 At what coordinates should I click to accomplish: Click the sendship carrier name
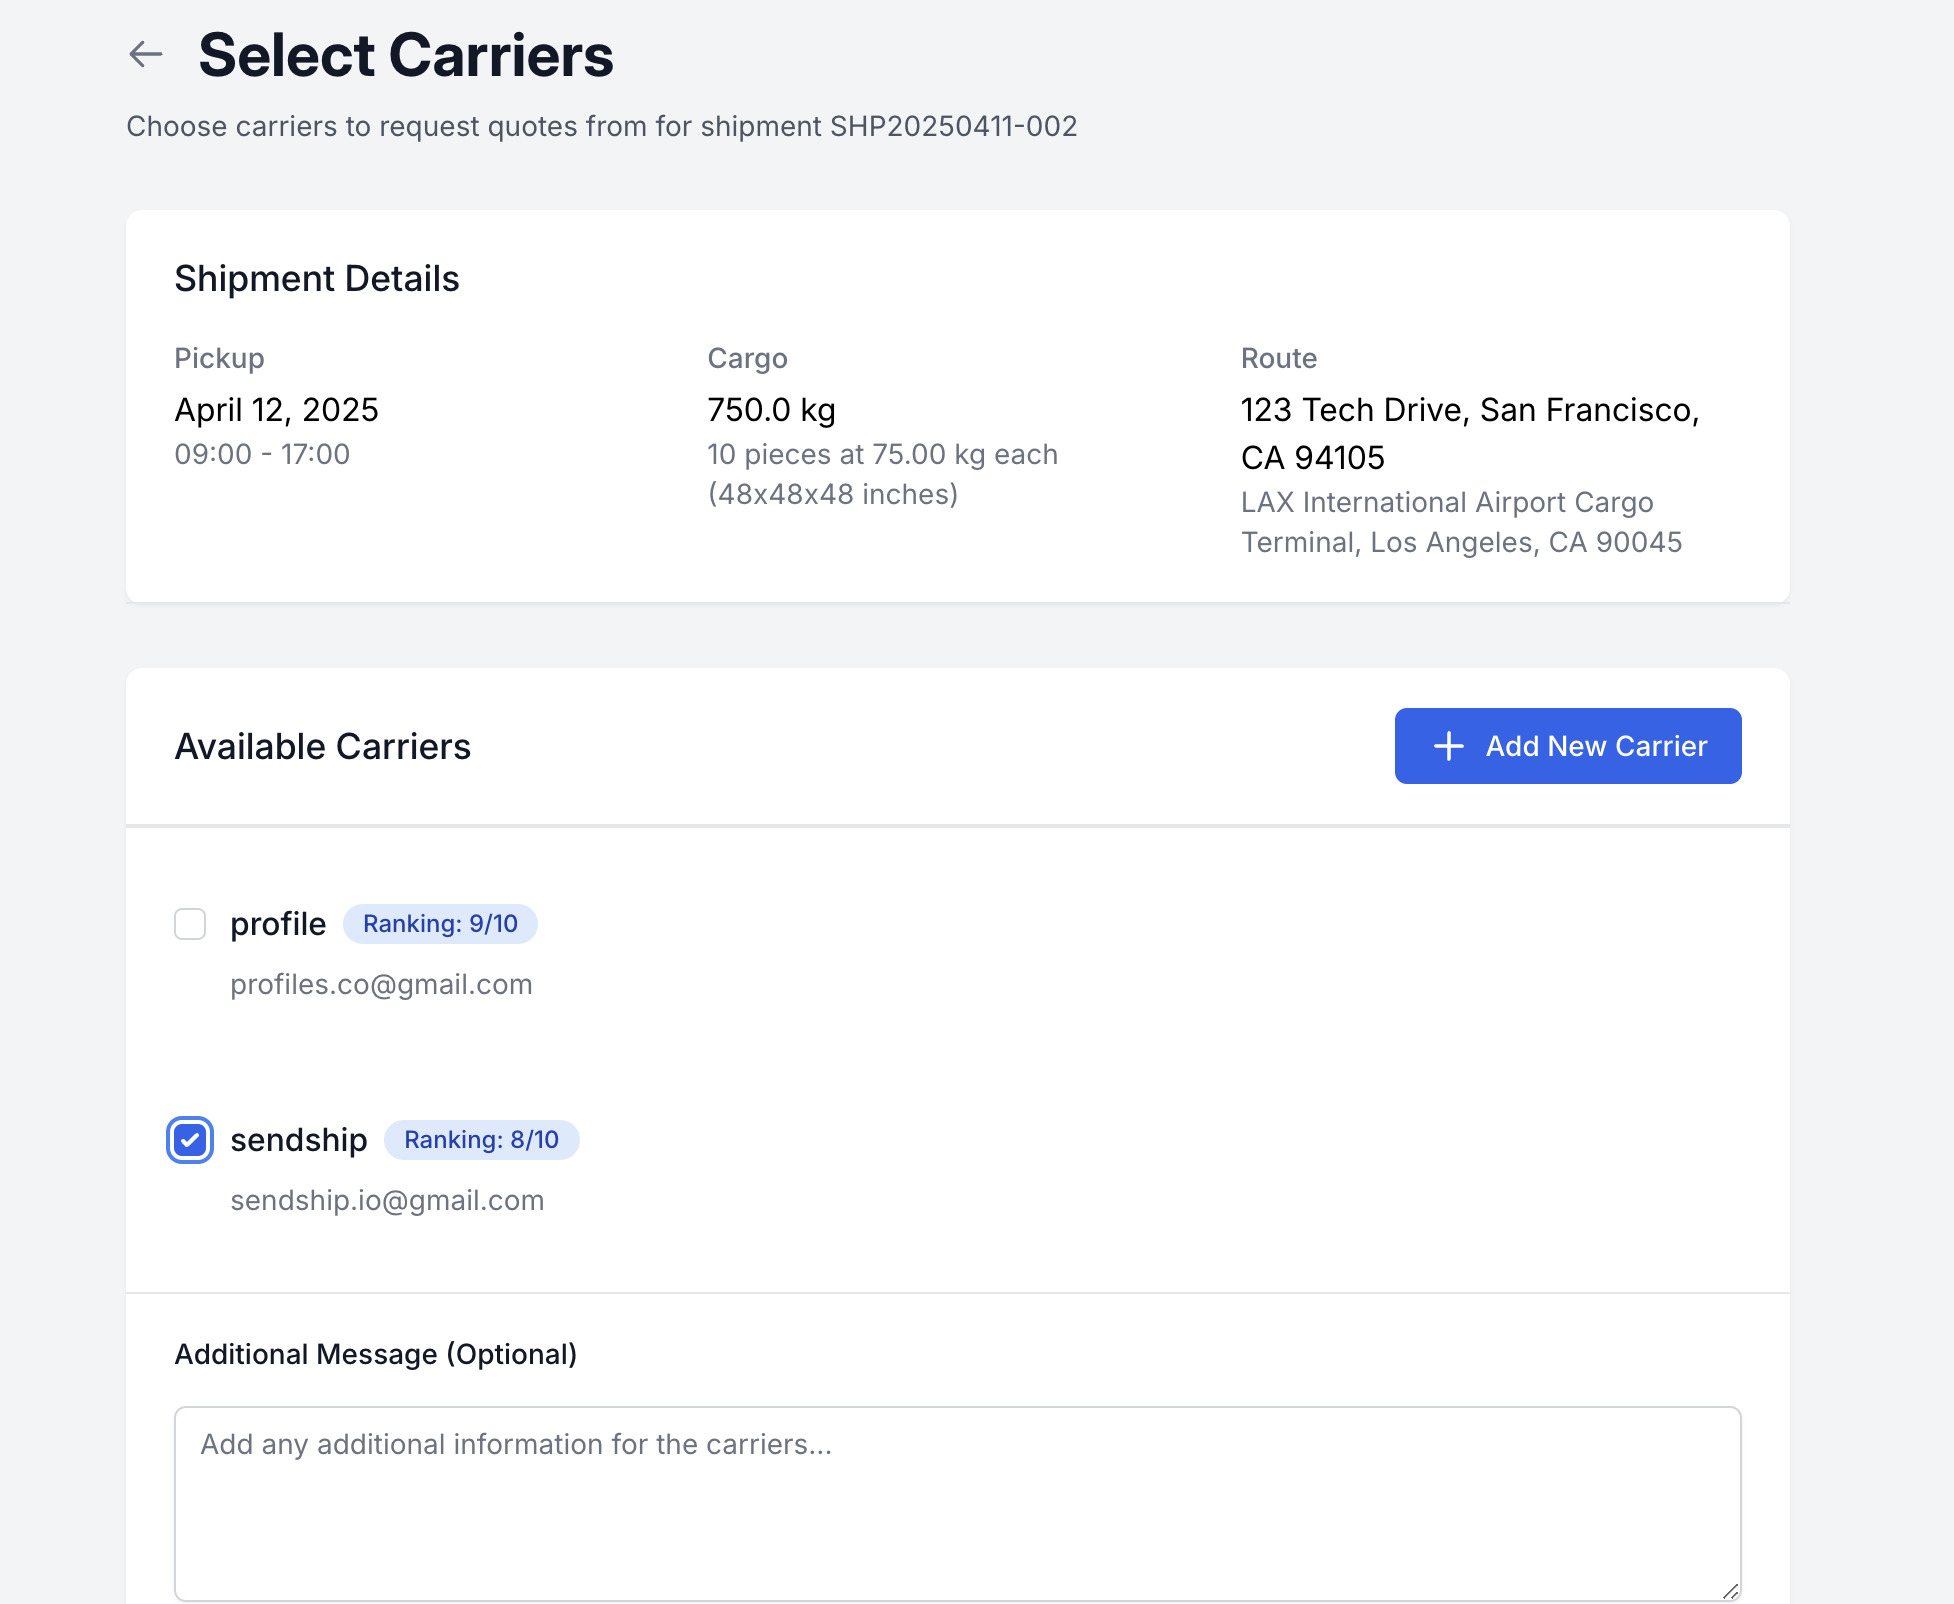click(x=299, y=1140)
